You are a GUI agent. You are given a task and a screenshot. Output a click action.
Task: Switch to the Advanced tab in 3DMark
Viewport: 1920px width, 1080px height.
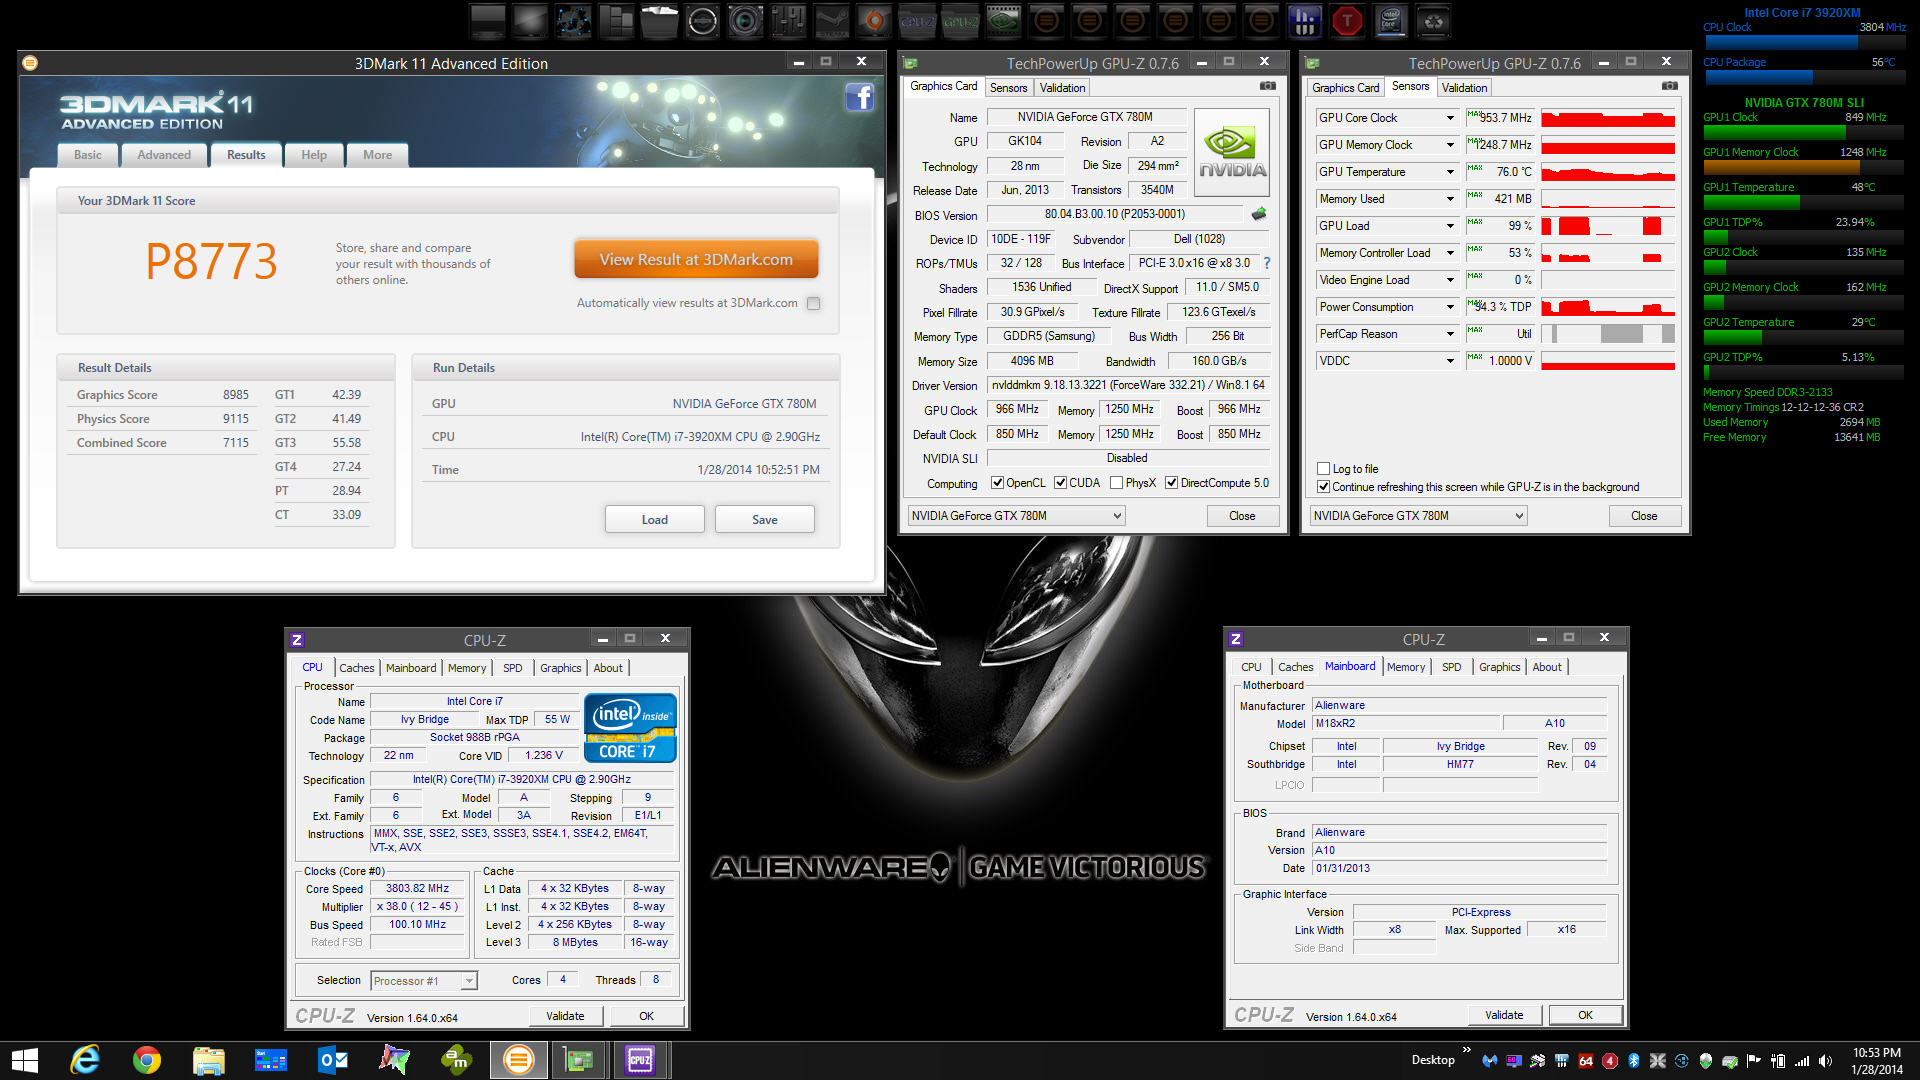[164, 155]
